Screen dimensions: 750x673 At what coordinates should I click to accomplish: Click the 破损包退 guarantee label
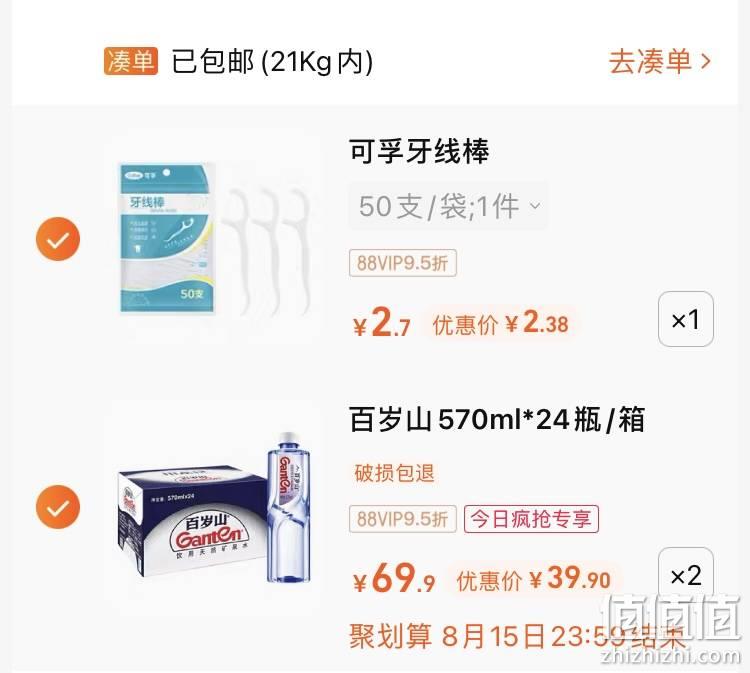[x=394, y=473]
